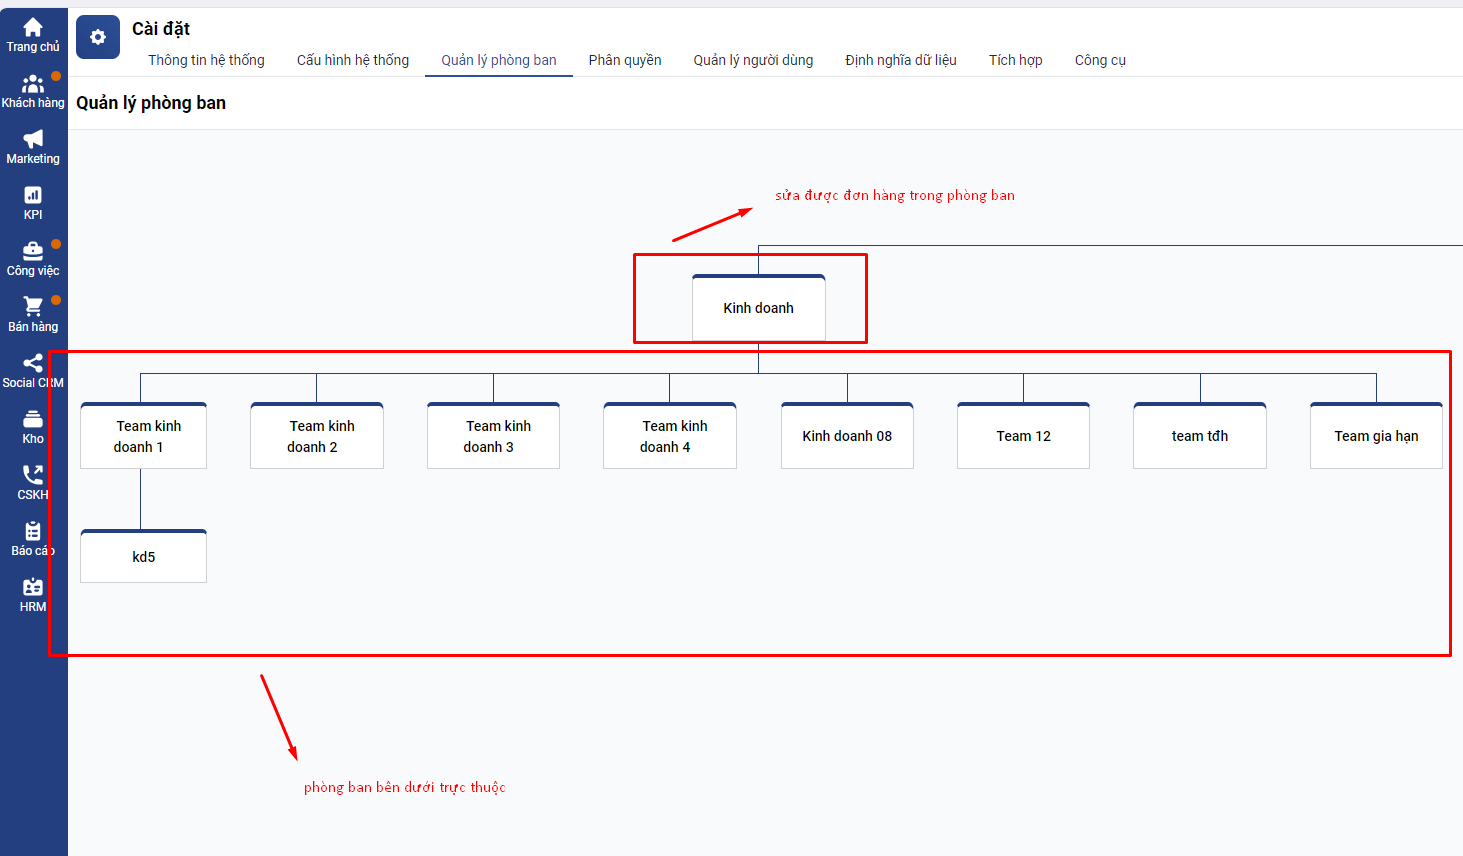Open the Kho warehouse icon
Viewport: 1463px width, 856px height.
tap(33, 420)
